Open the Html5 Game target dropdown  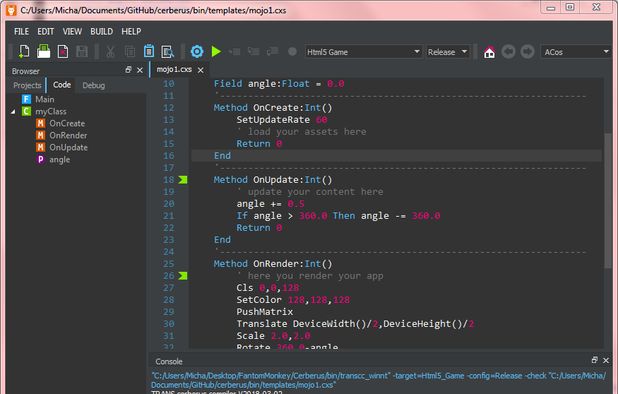363,52
